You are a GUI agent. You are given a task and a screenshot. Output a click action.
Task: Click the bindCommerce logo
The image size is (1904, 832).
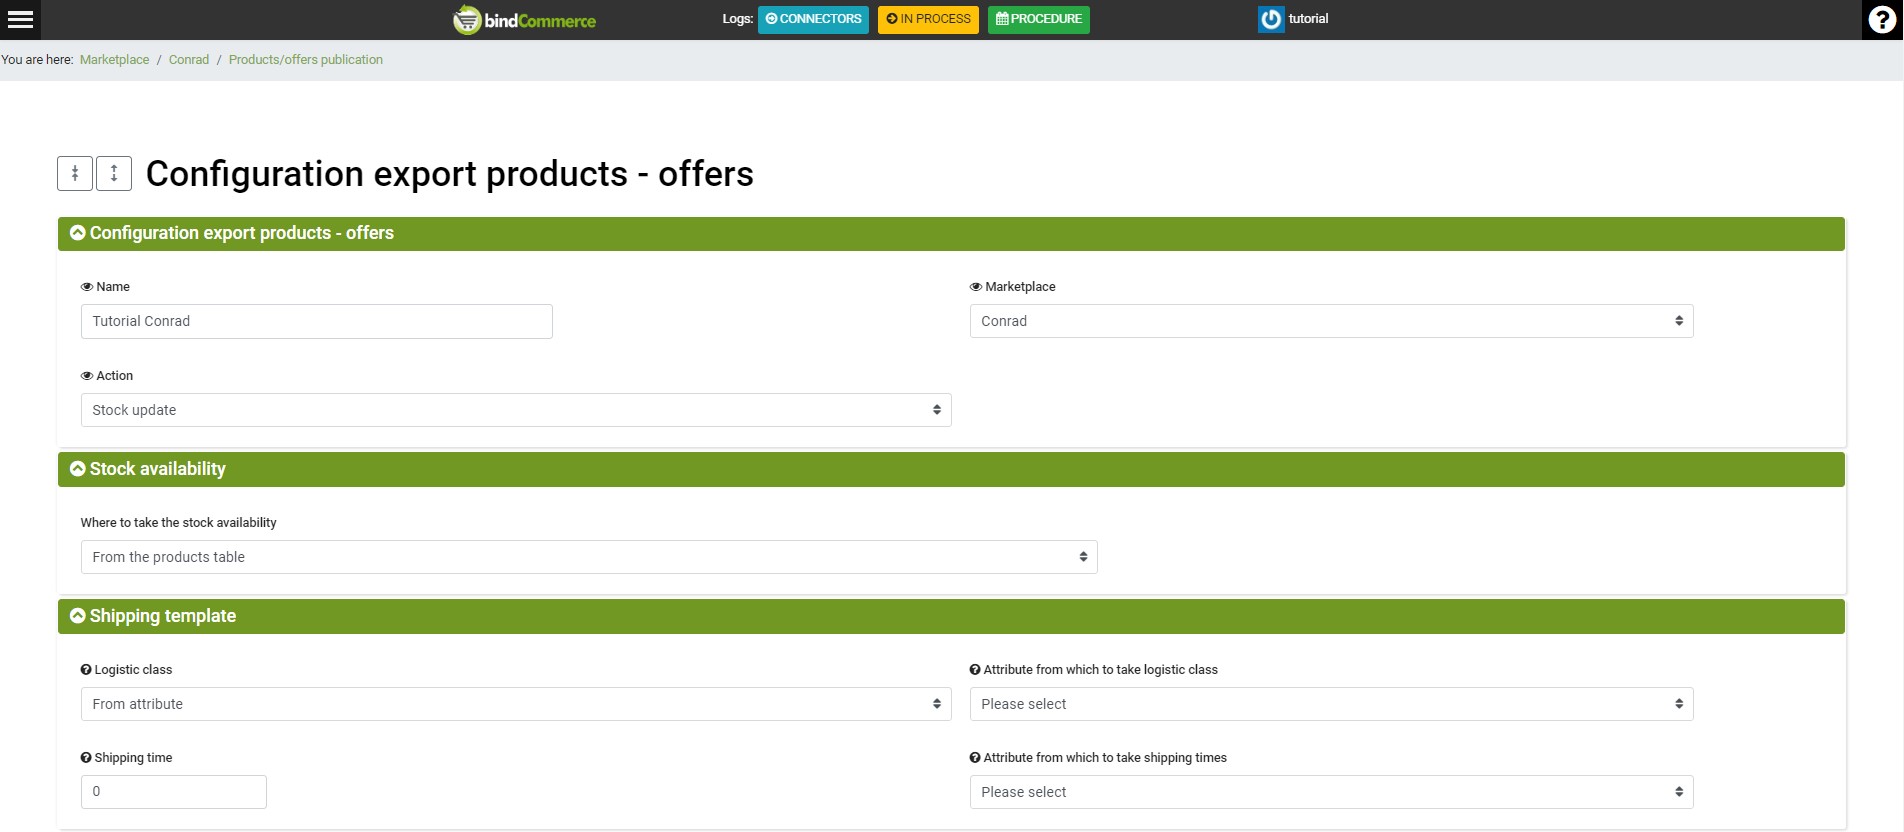click(x=524, y=20)
